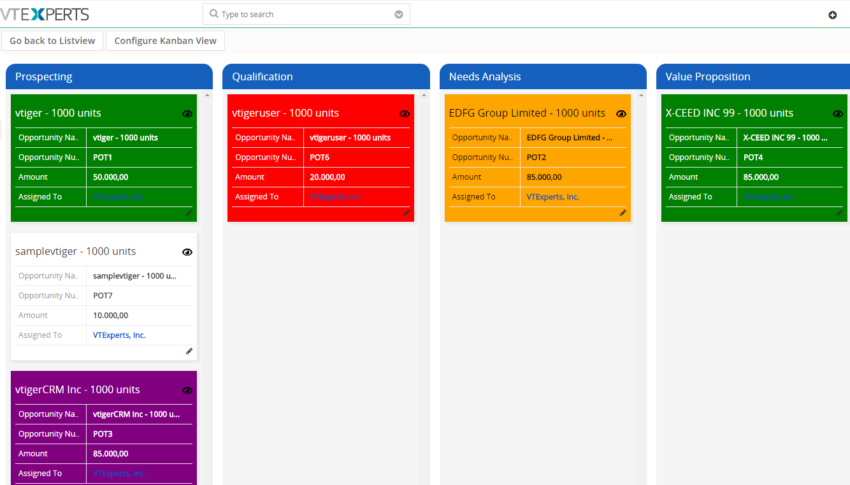Image resolution: width=850 pixels, height=485 pixels.
Task: Click amount 85.000,00 on EDFG card
Action: [544, 177]
